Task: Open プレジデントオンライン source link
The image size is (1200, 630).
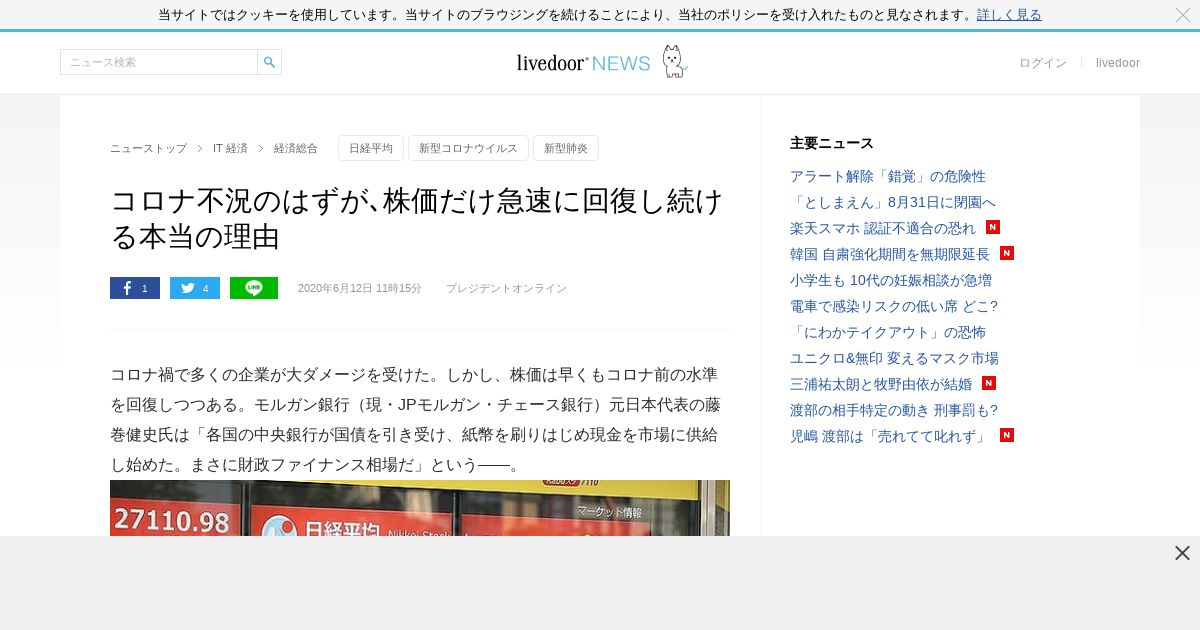Action: point(506,288)
